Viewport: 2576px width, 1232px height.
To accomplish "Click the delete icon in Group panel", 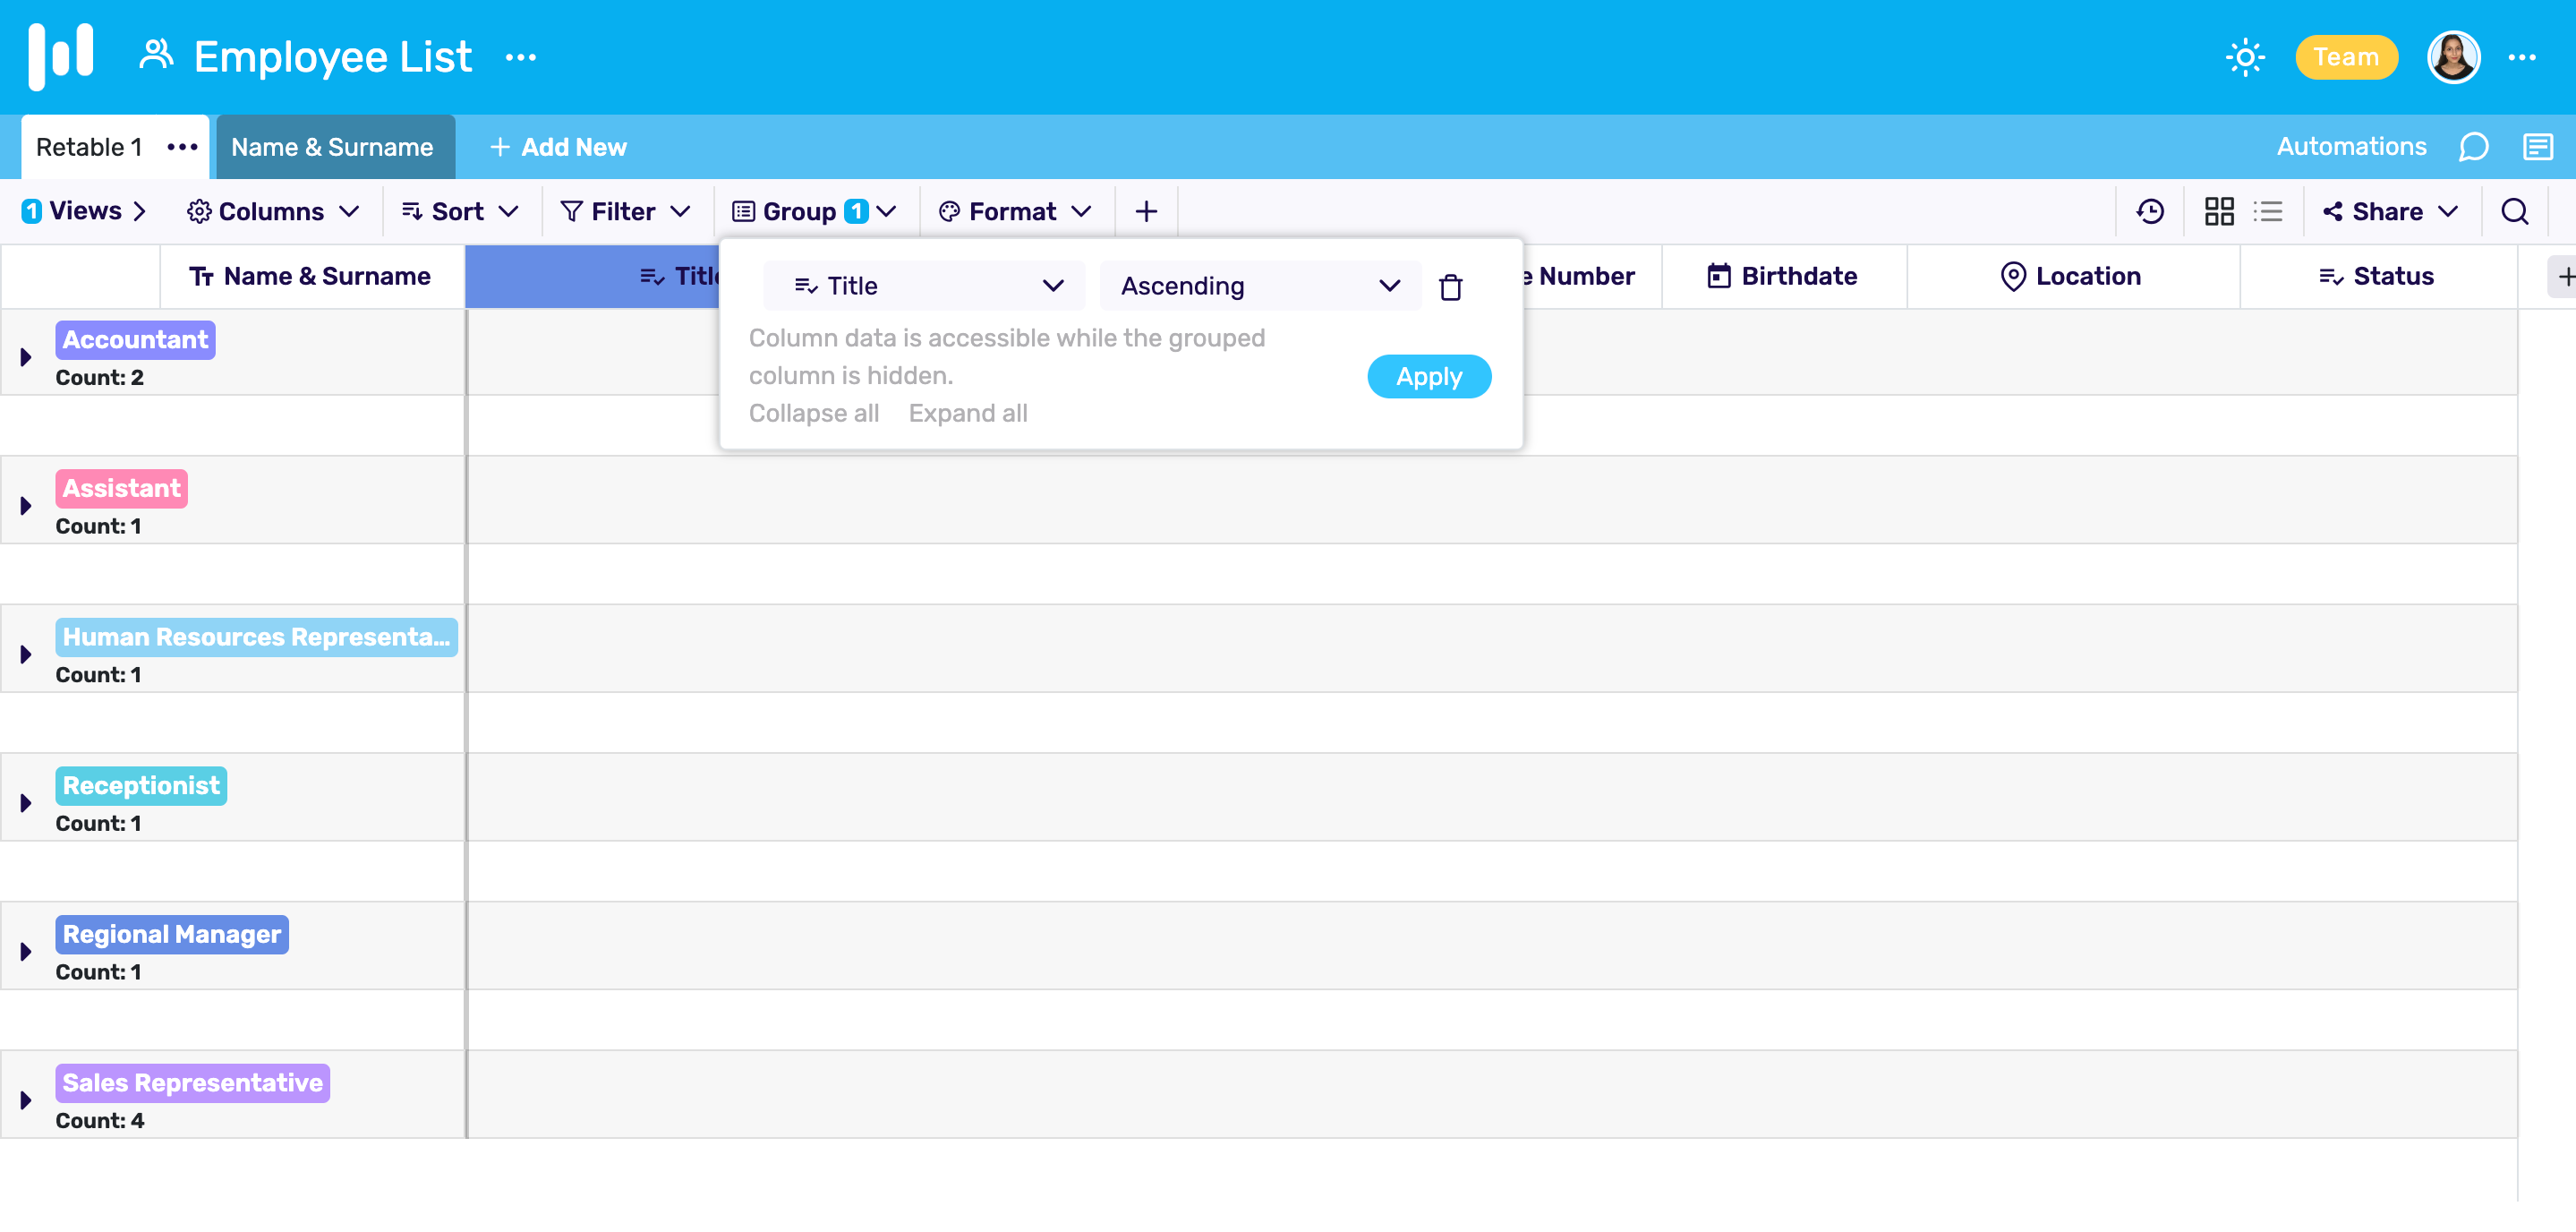I will point(1451,286).
